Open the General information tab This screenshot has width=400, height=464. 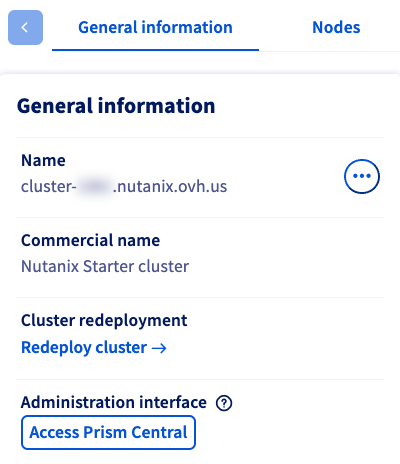click(155, 27)
